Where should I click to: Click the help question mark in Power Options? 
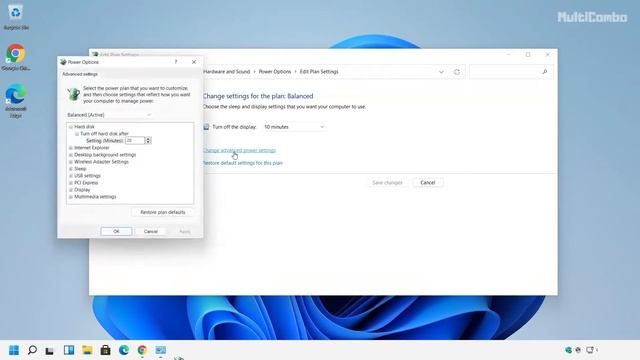click(x=176, y=62)
